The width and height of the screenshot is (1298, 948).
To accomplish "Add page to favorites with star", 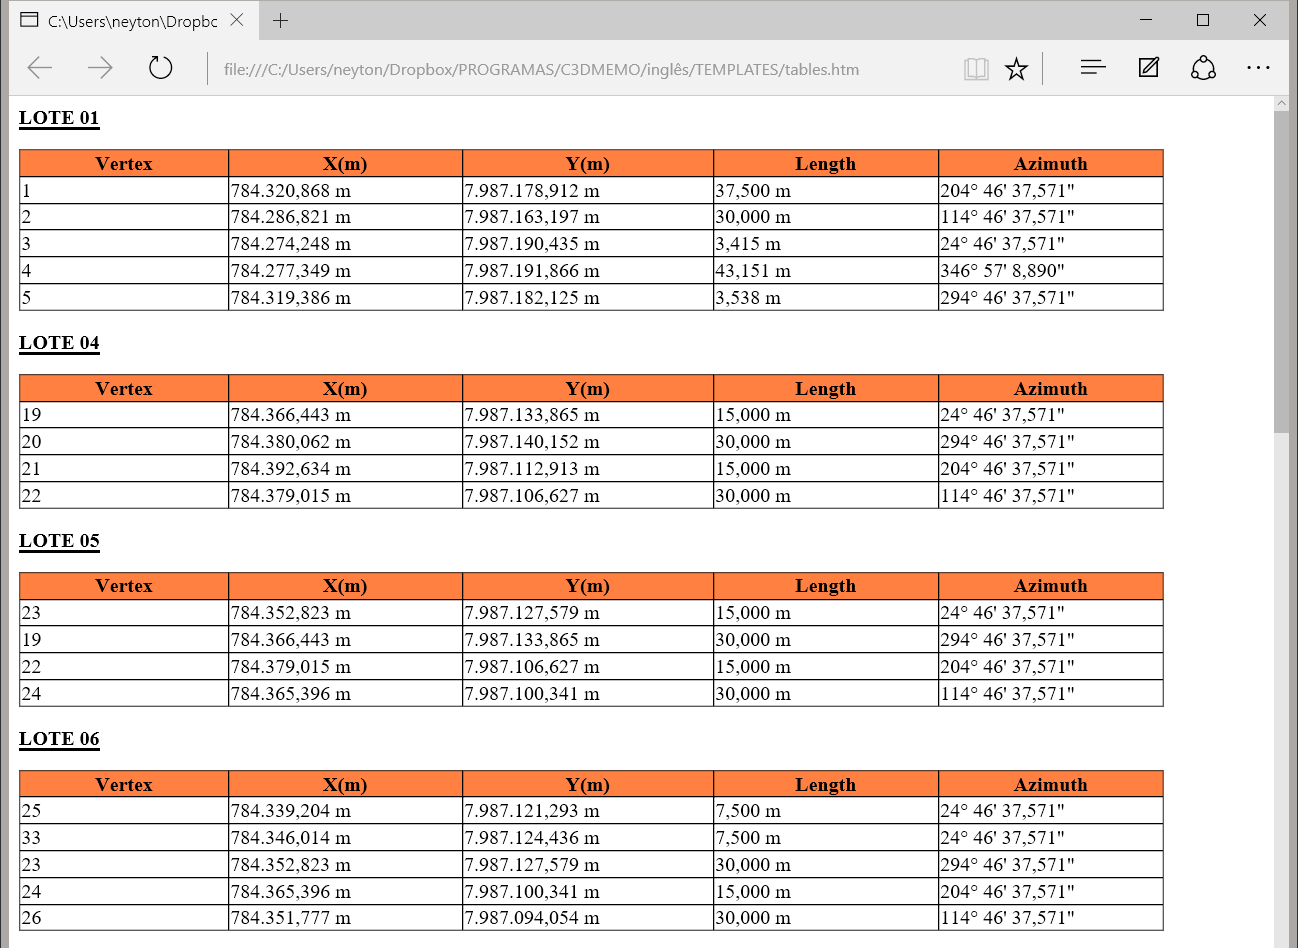I will pos(1016,69).
